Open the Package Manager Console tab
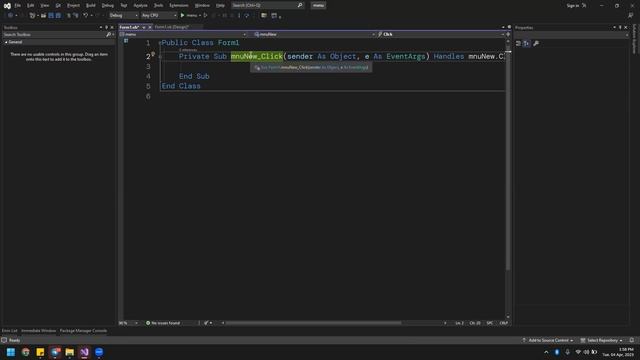 [83, 331]
